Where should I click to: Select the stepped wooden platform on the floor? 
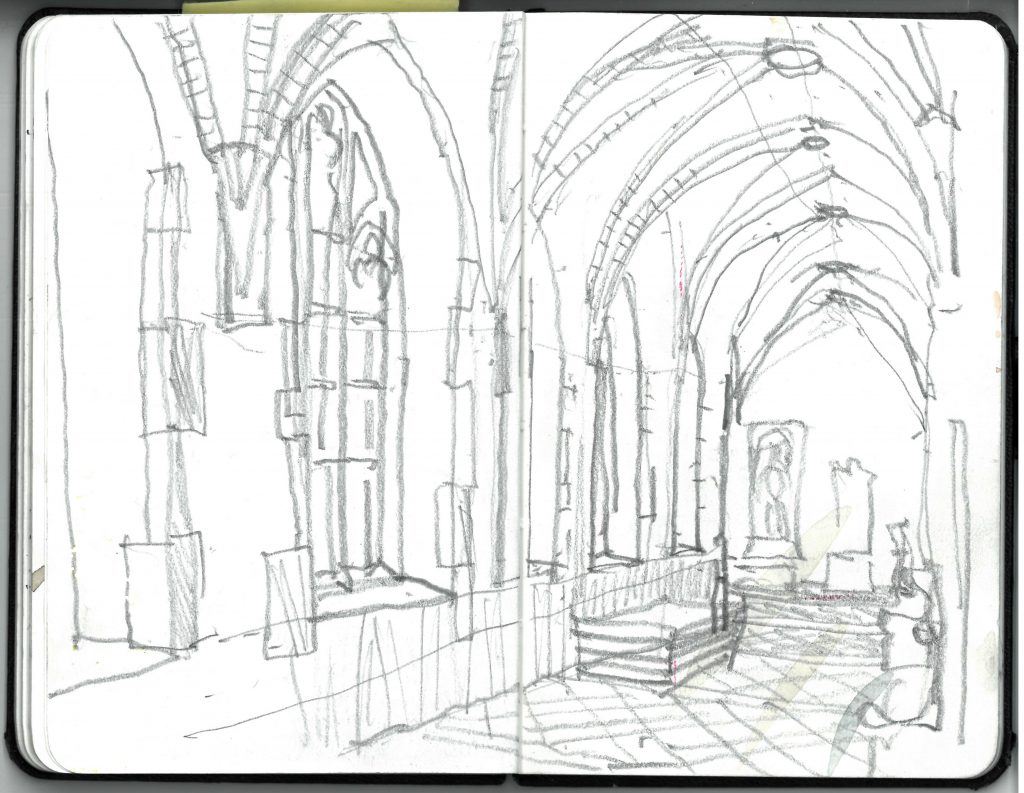point(650,642)
